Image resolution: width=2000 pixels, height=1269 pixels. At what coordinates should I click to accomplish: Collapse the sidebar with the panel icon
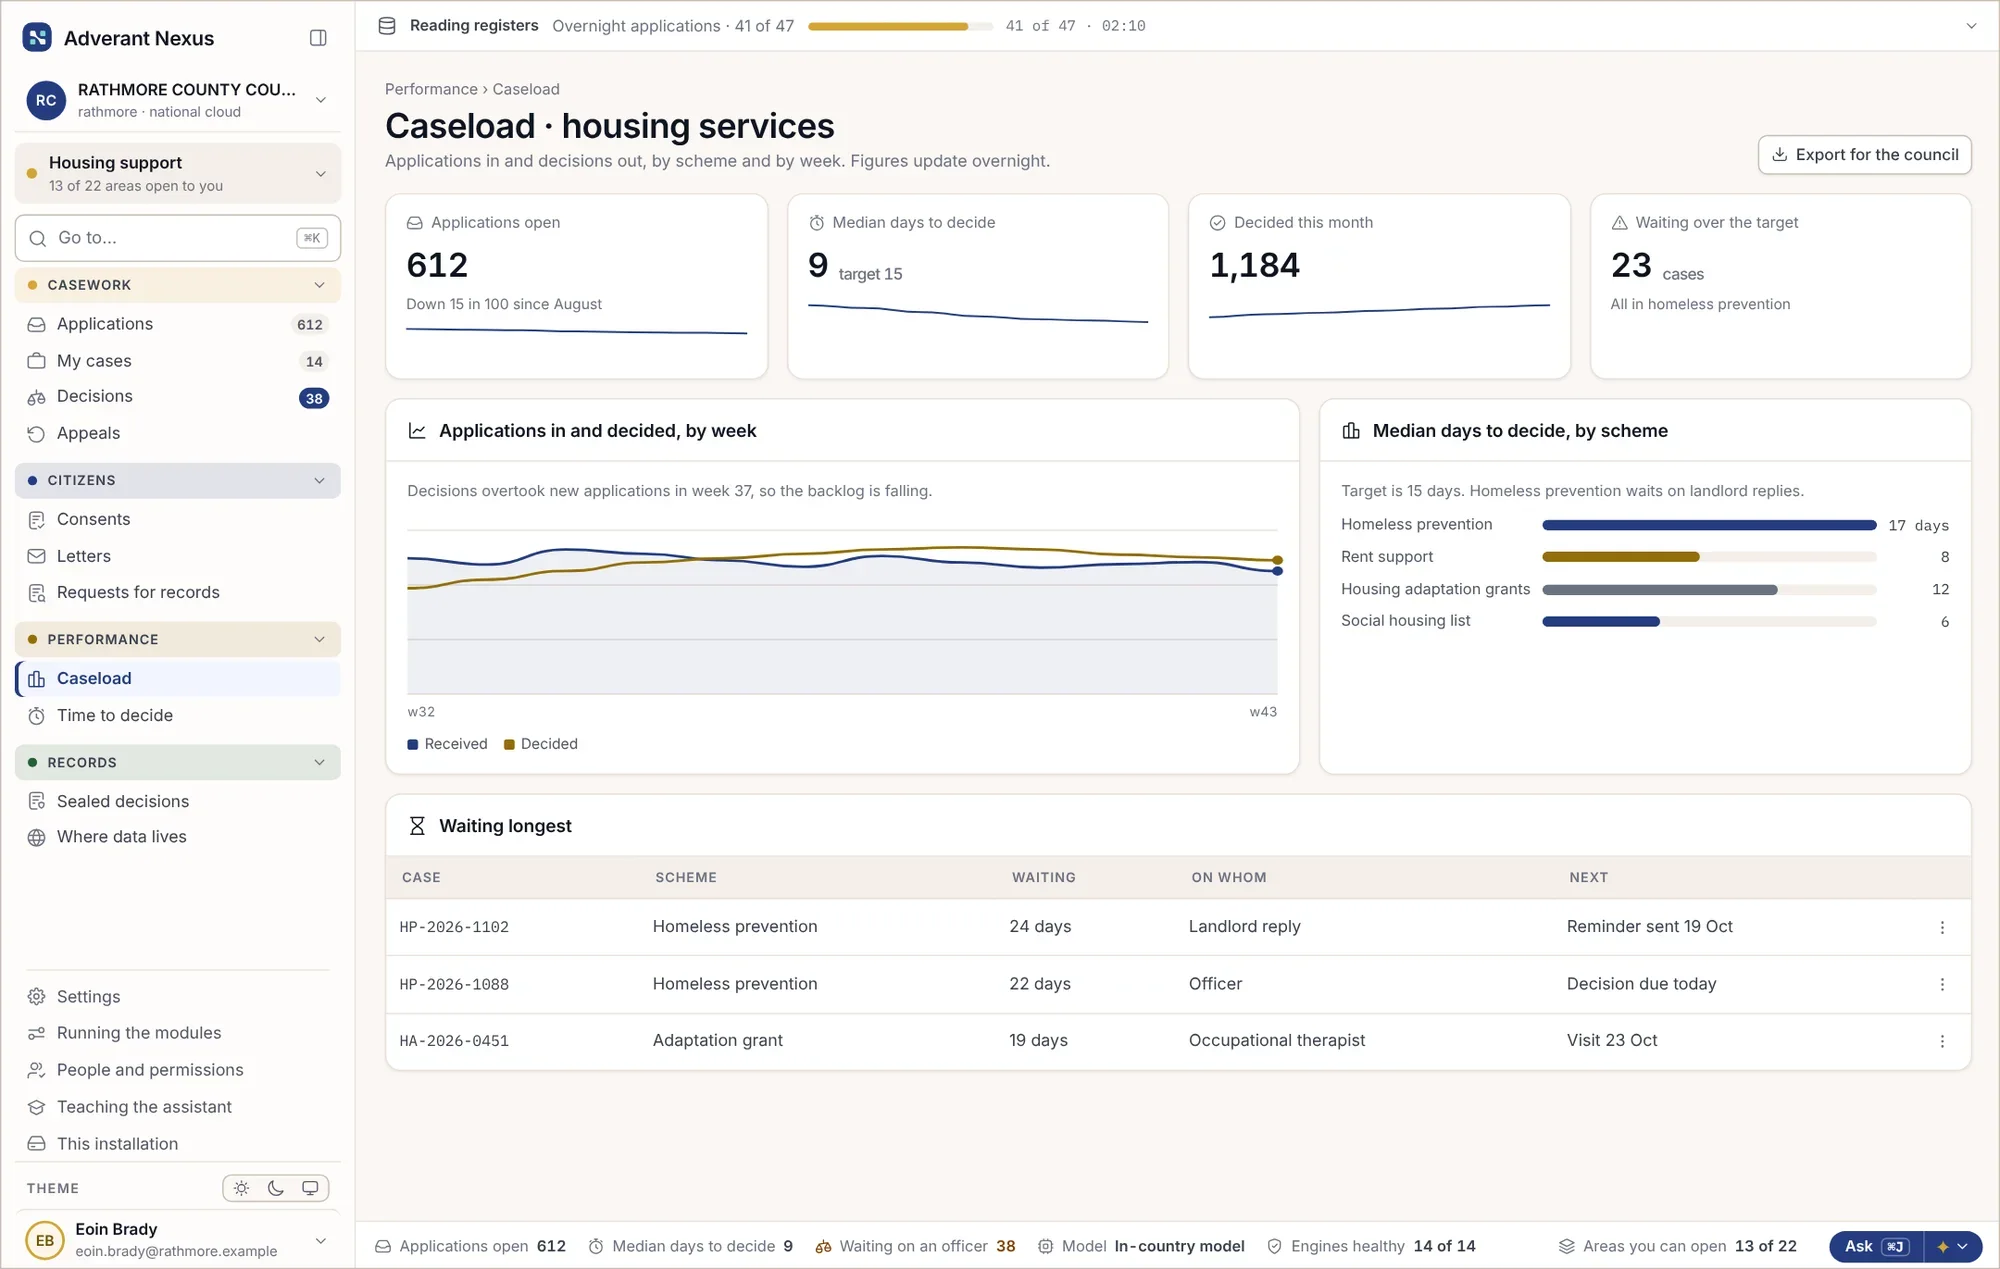click(318, 38)
